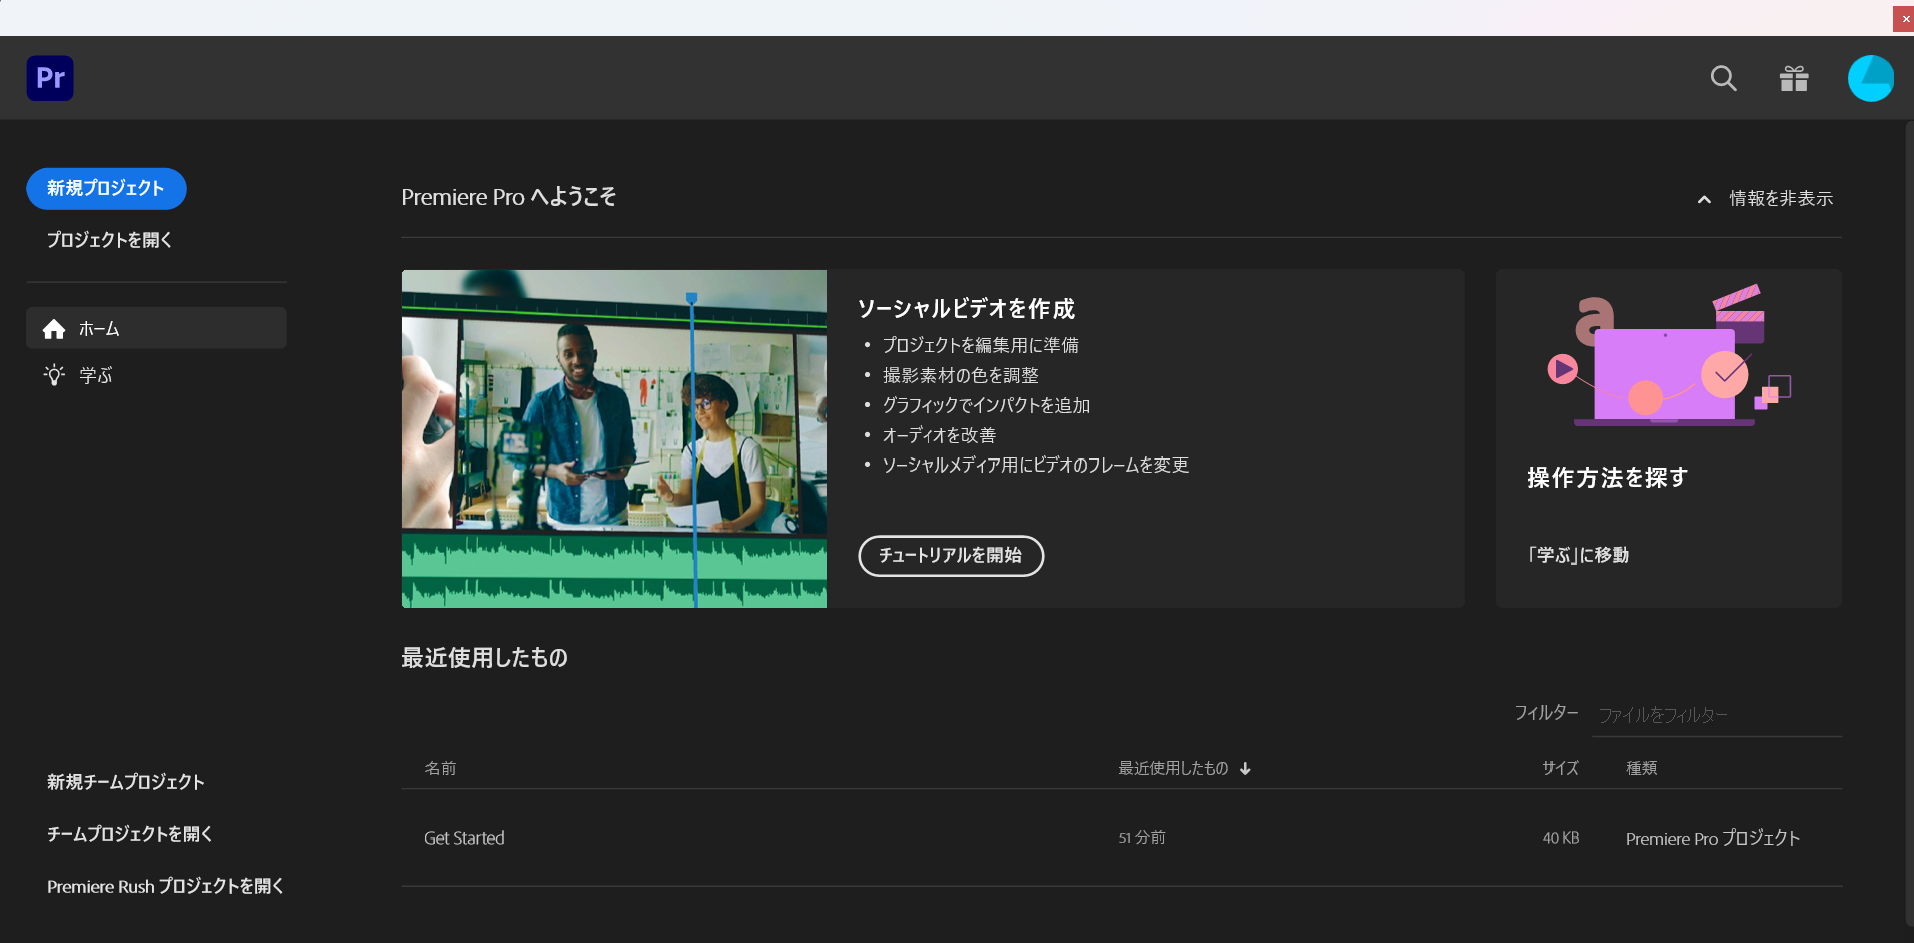
Task: Click the ソーシャルビデオを作成 heading
Action: tap(966, 309)
